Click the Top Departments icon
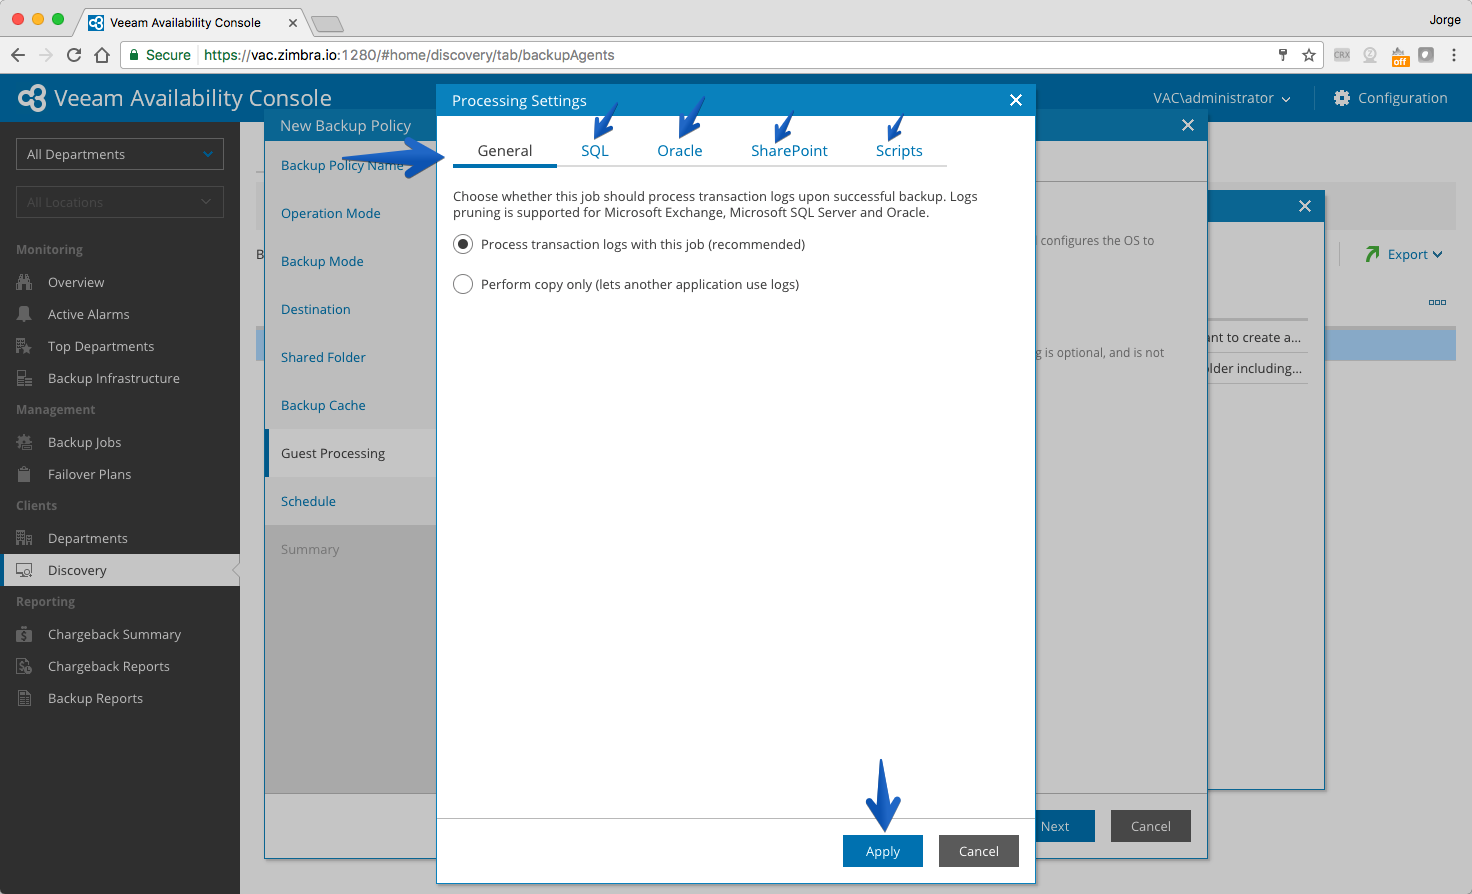Image resolution: width=1472 pixels, height=894 pixels. pyautogui.click(x=24, y=346)
